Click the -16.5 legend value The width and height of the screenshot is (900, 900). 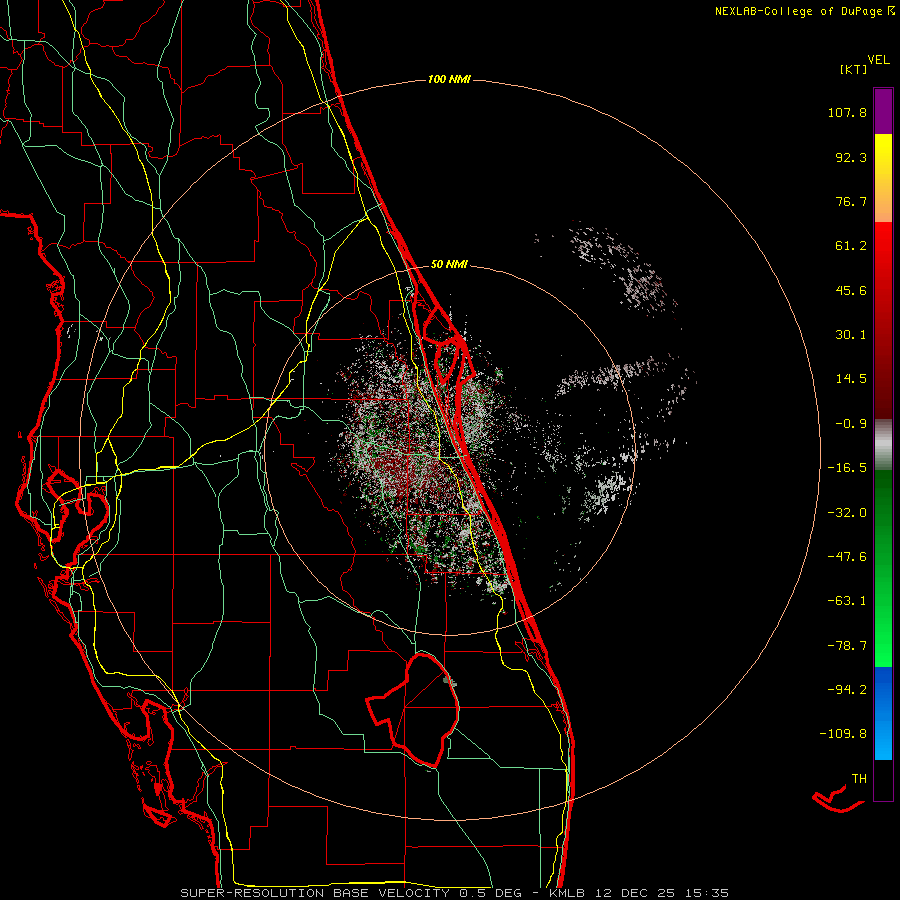847,468
